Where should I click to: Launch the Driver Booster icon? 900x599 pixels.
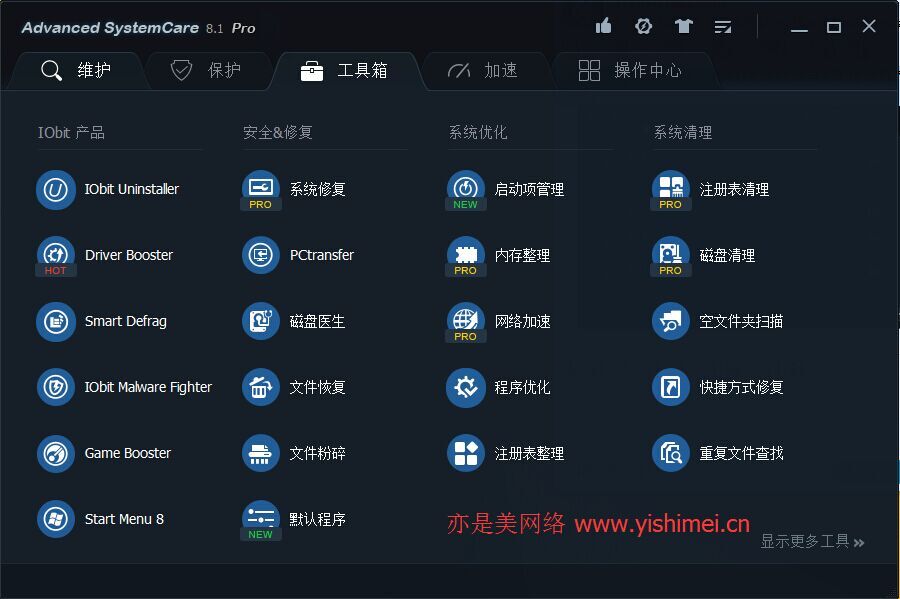pyautogui.click(x=56, y=255)
